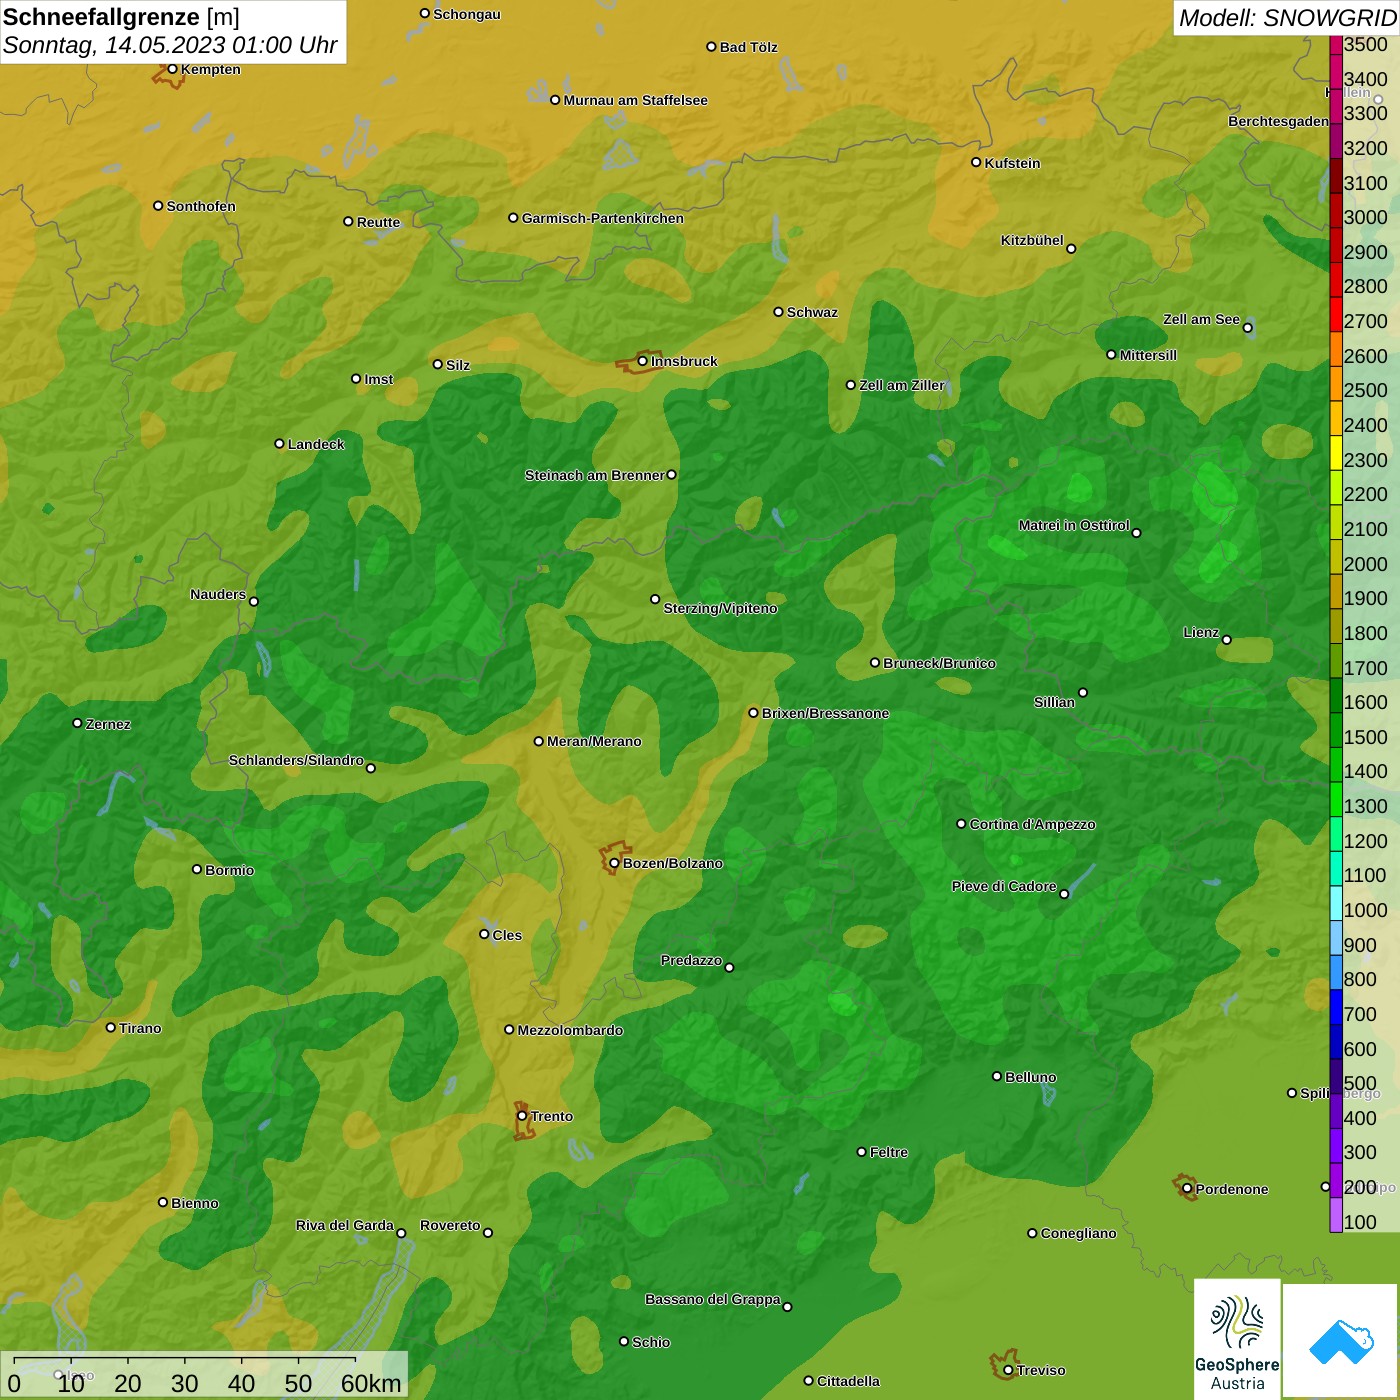
Task: Click the Sterzing/Vipiteno label
Action: click(720, 608)
